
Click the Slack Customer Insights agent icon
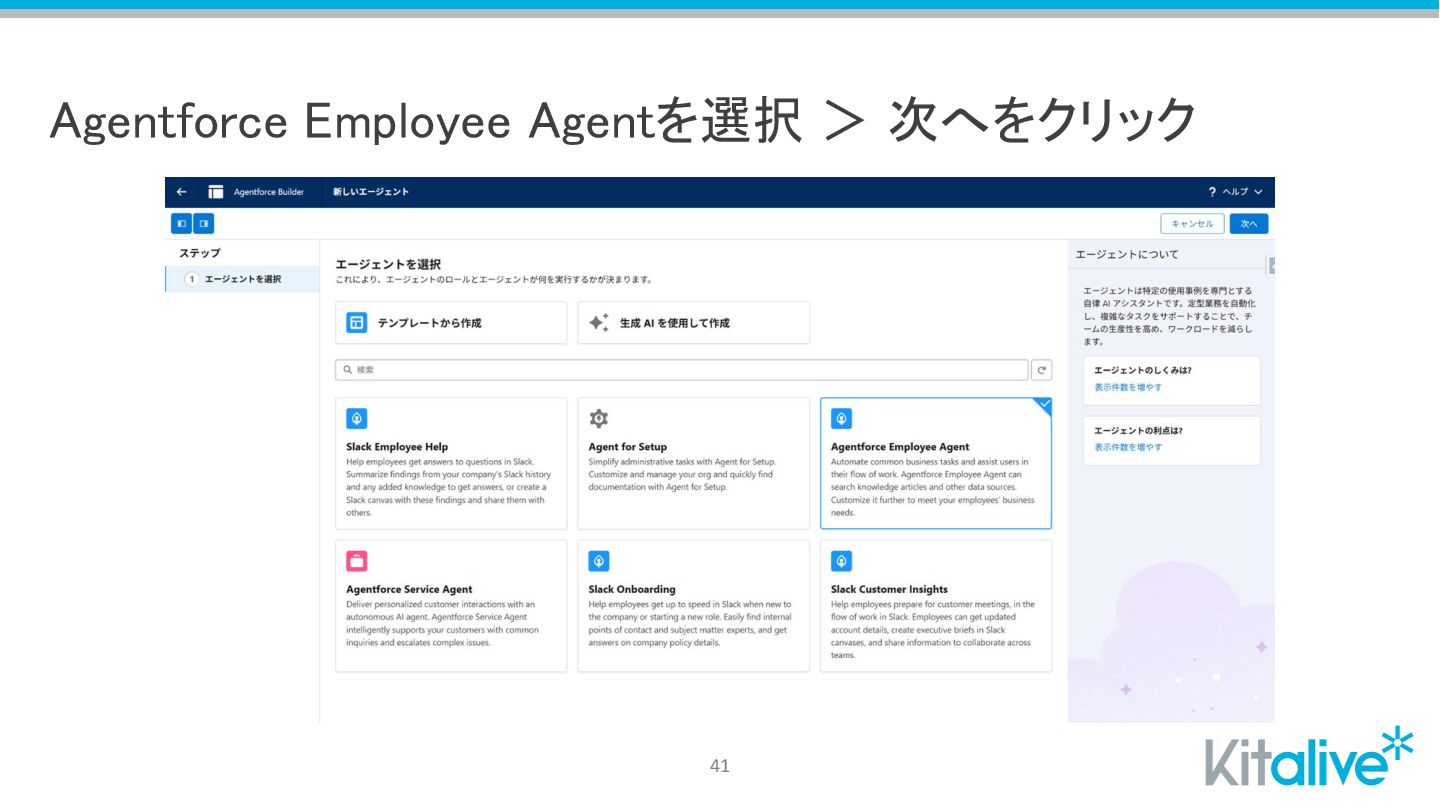841,561
